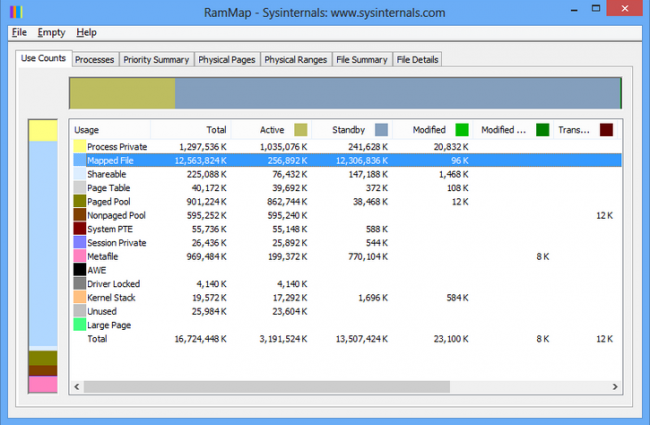Sort by the Usage column header
The width and height of the screenshot is (650, 425).
(x=110, y=130)
